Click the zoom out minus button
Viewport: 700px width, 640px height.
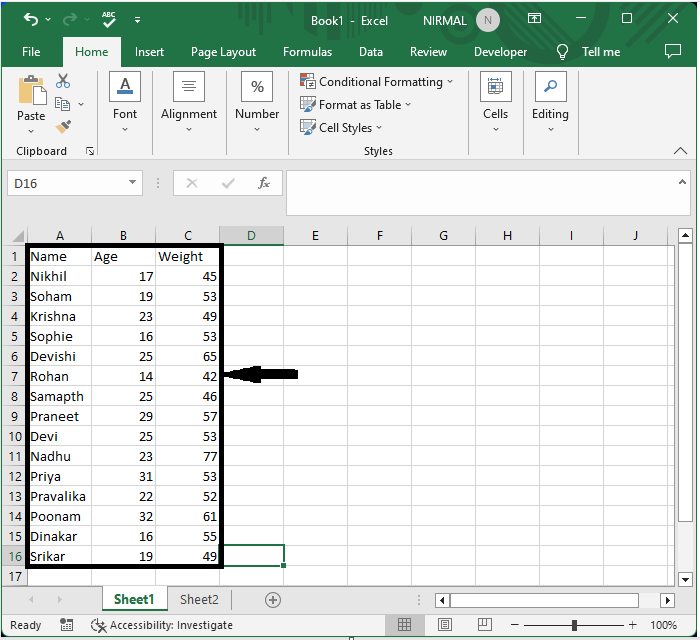click(515, 625)
